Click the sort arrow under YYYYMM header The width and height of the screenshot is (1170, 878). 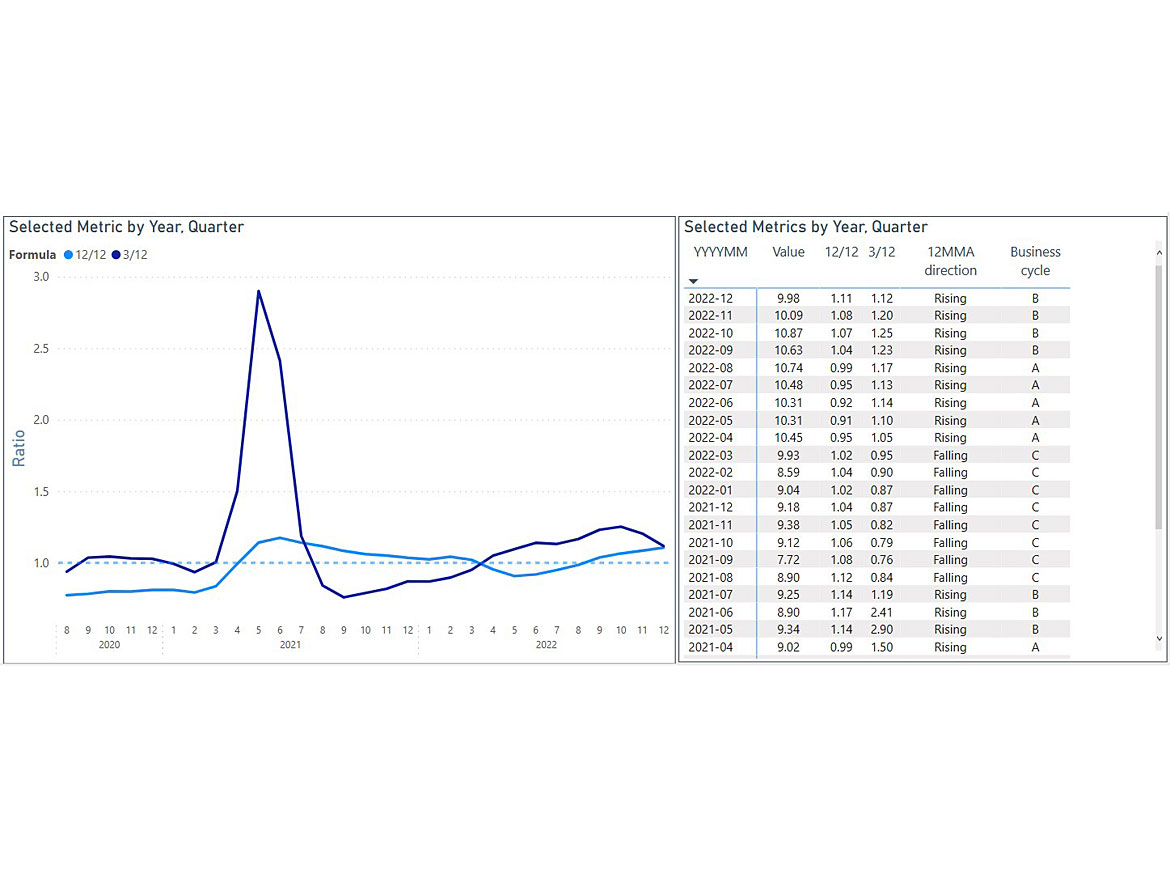(694, 282)
